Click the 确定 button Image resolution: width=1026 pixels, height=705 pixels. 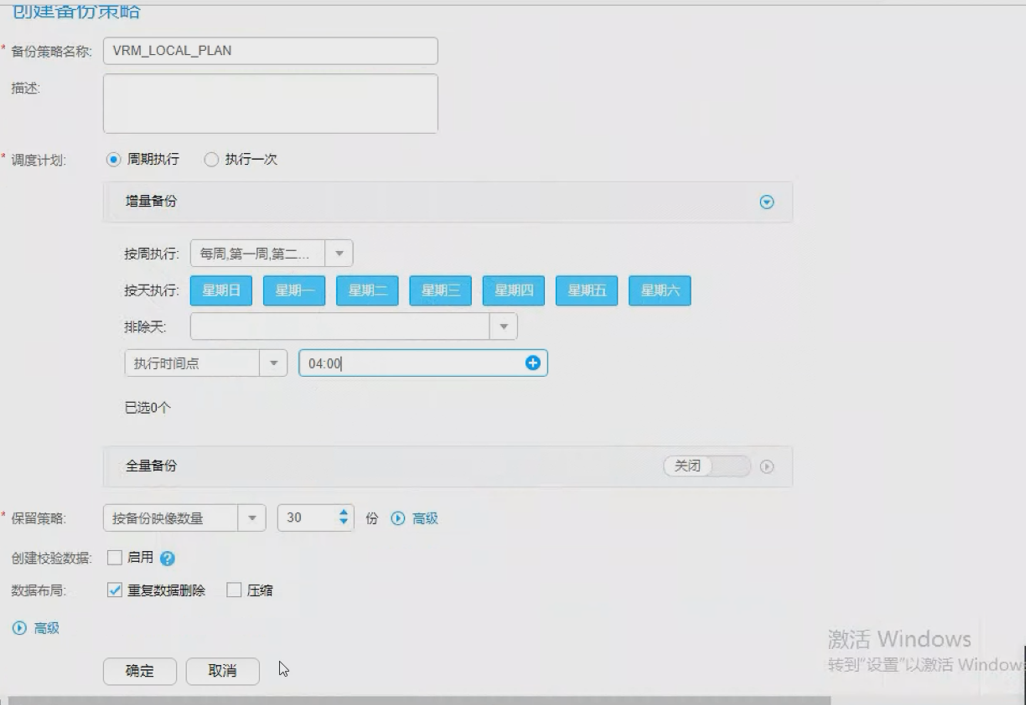pyautogui.click(x=140, y=671)
